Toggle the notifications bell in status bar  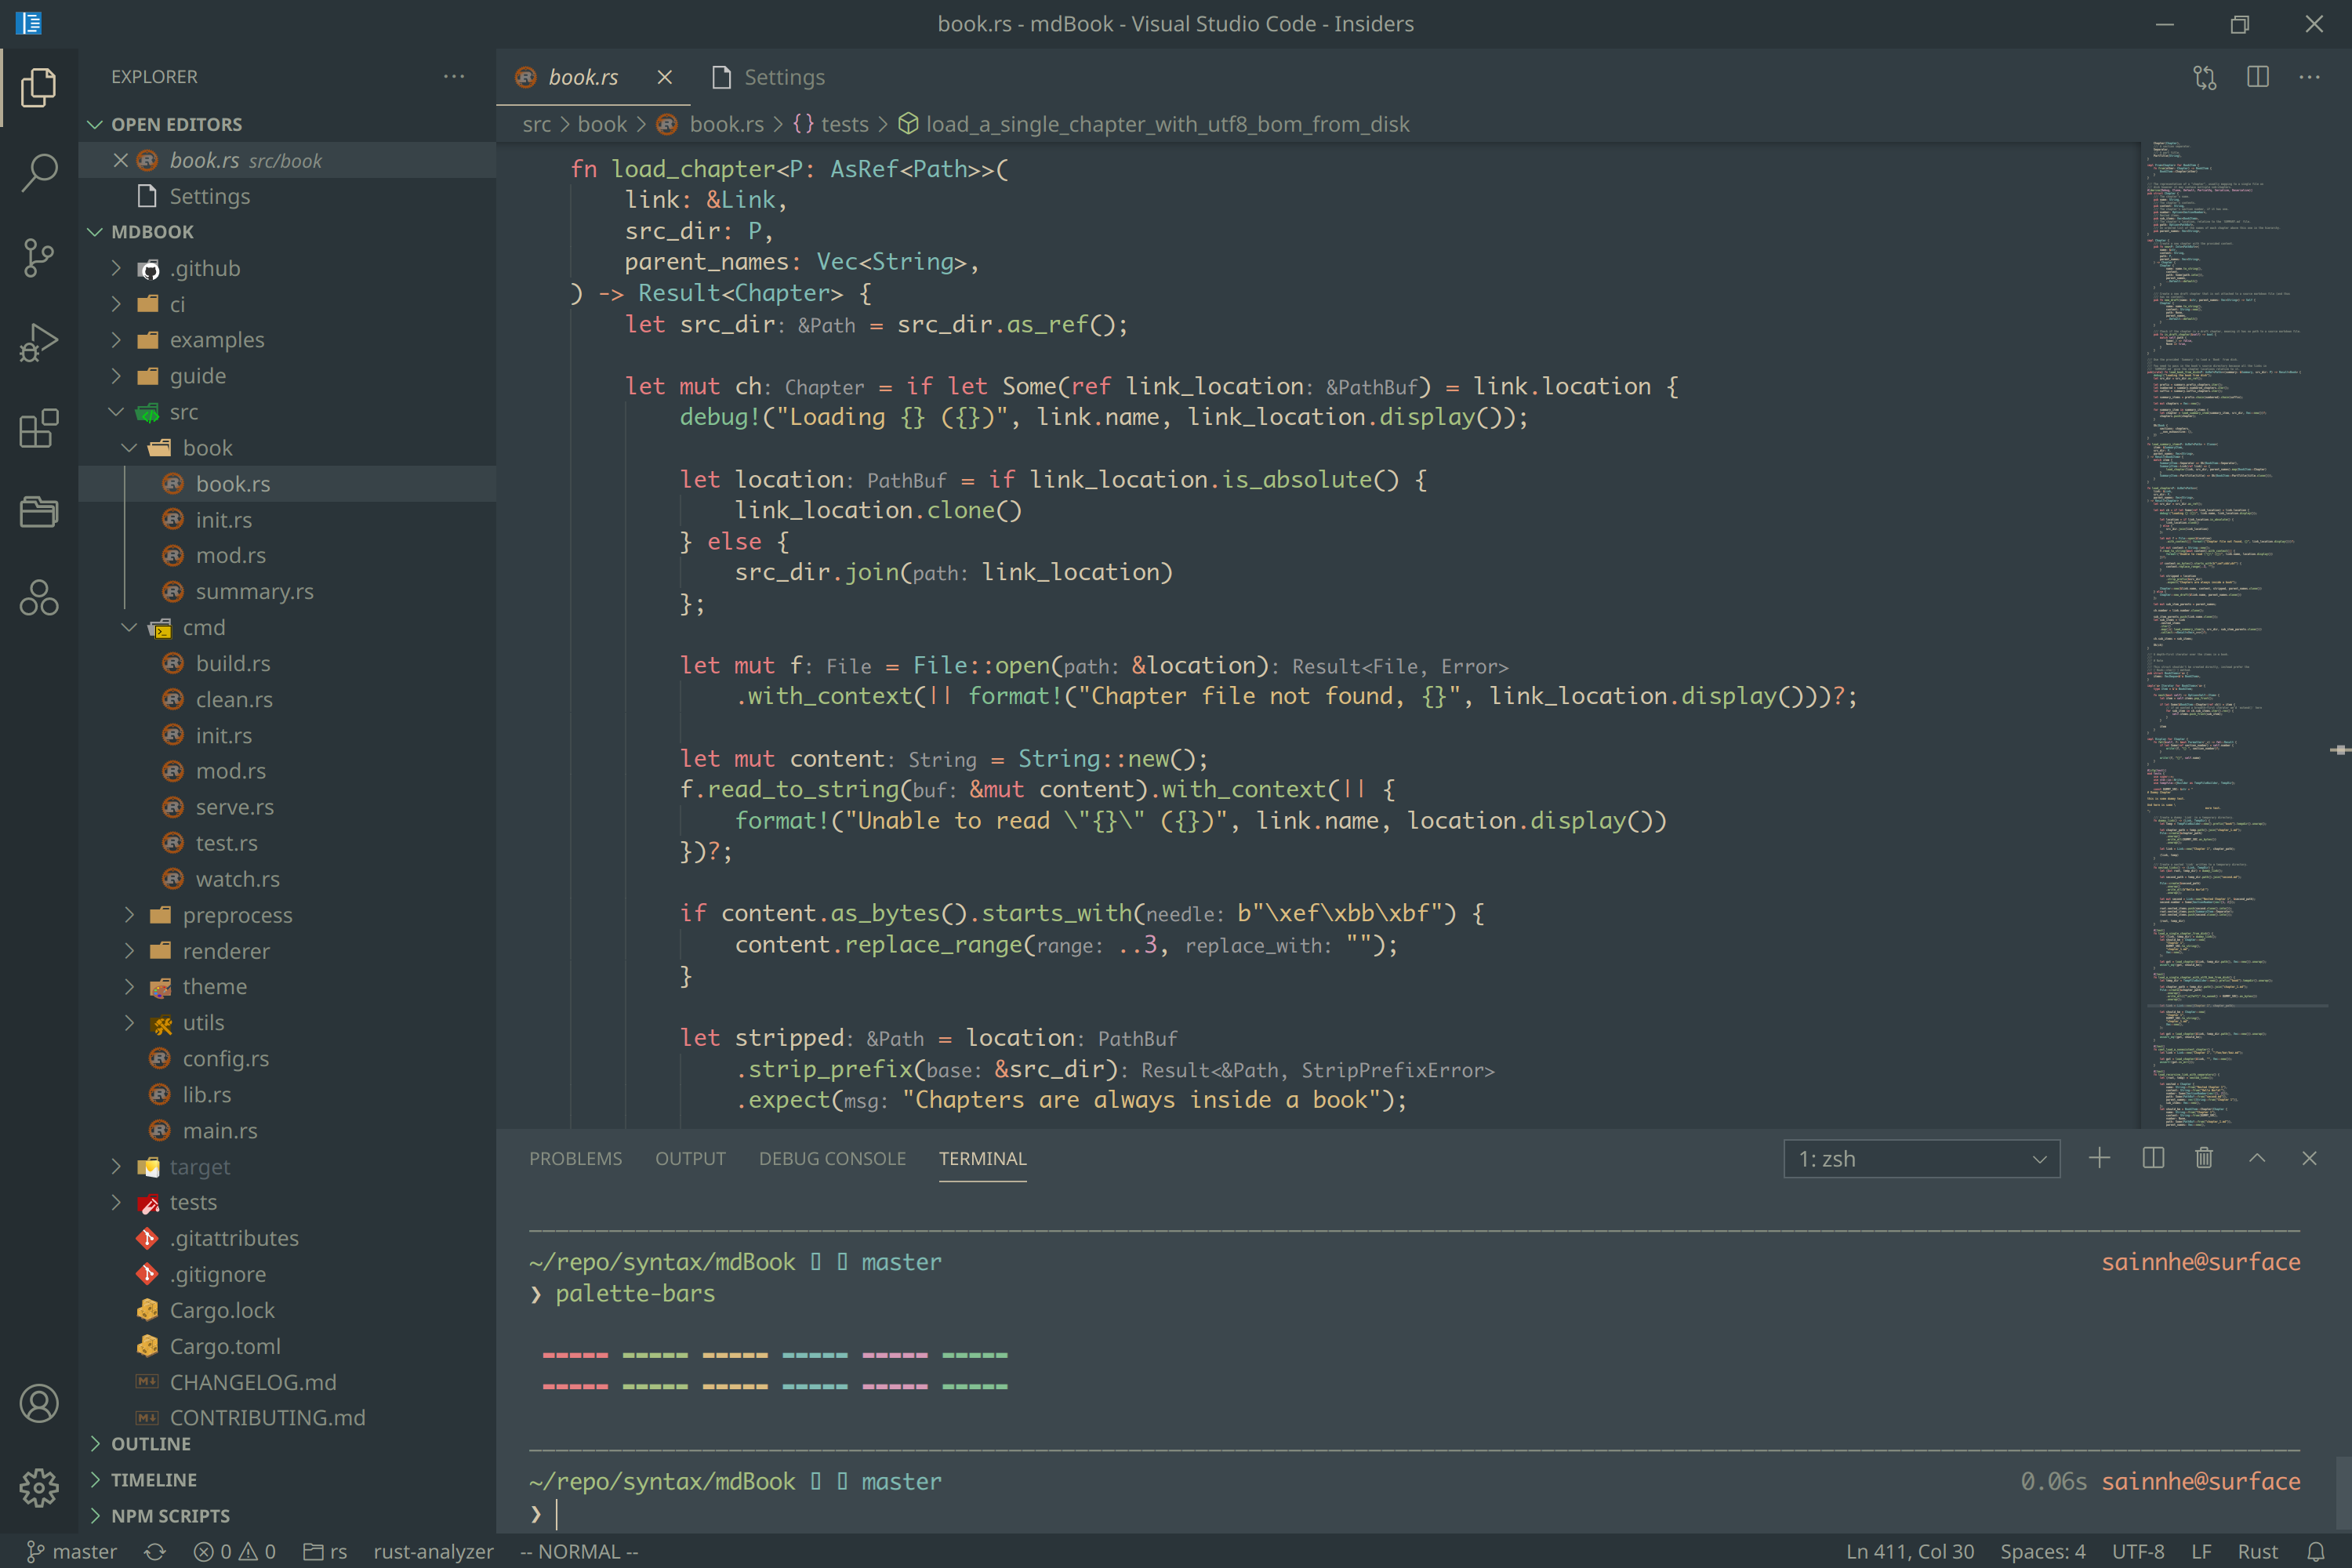(2315, 1551)
